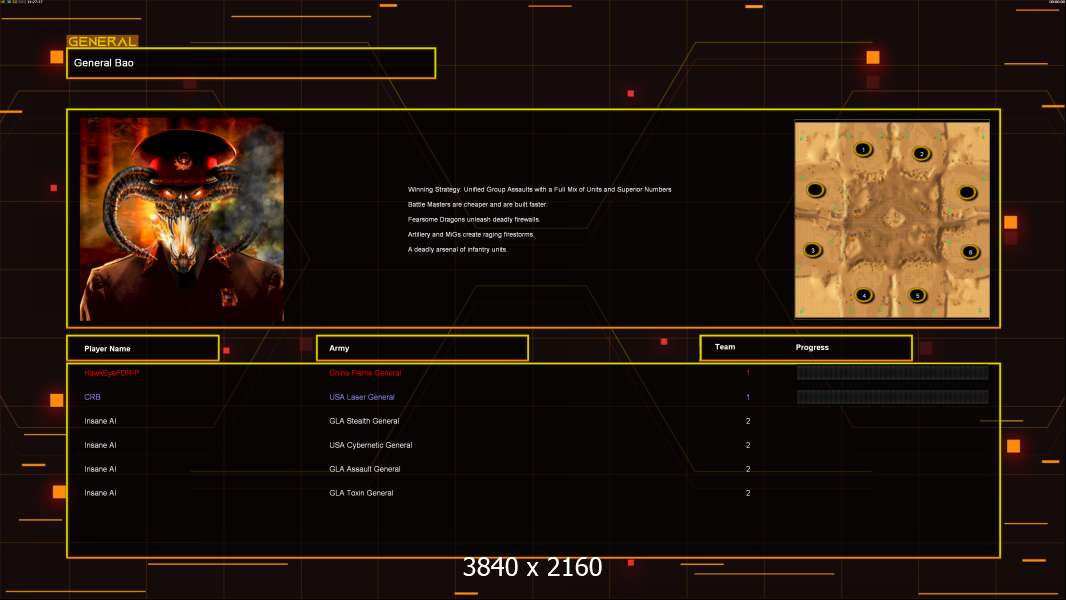Choose start position 3 on the minimap
Image resolution: width=1066 pixels, height=600 pixels.
(x=812, y=250)
